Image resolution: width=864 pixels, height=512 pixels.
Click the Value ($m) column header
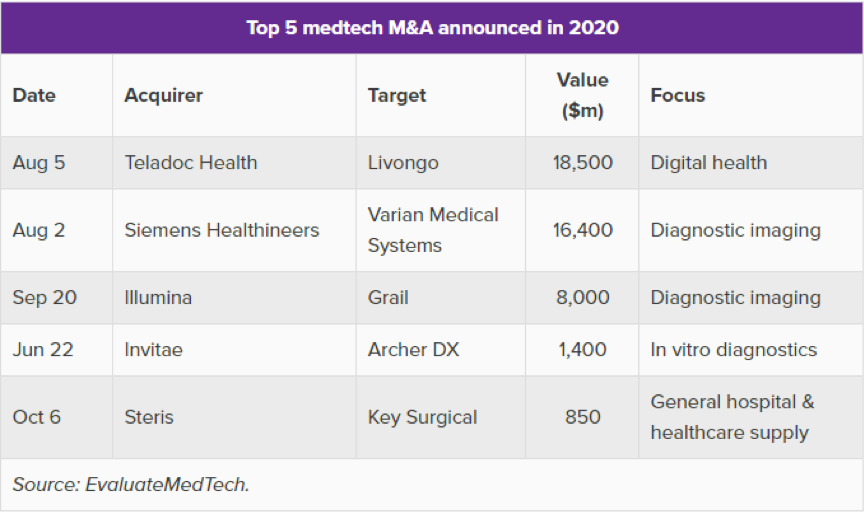pyautogui.click(x=582, y=96)
